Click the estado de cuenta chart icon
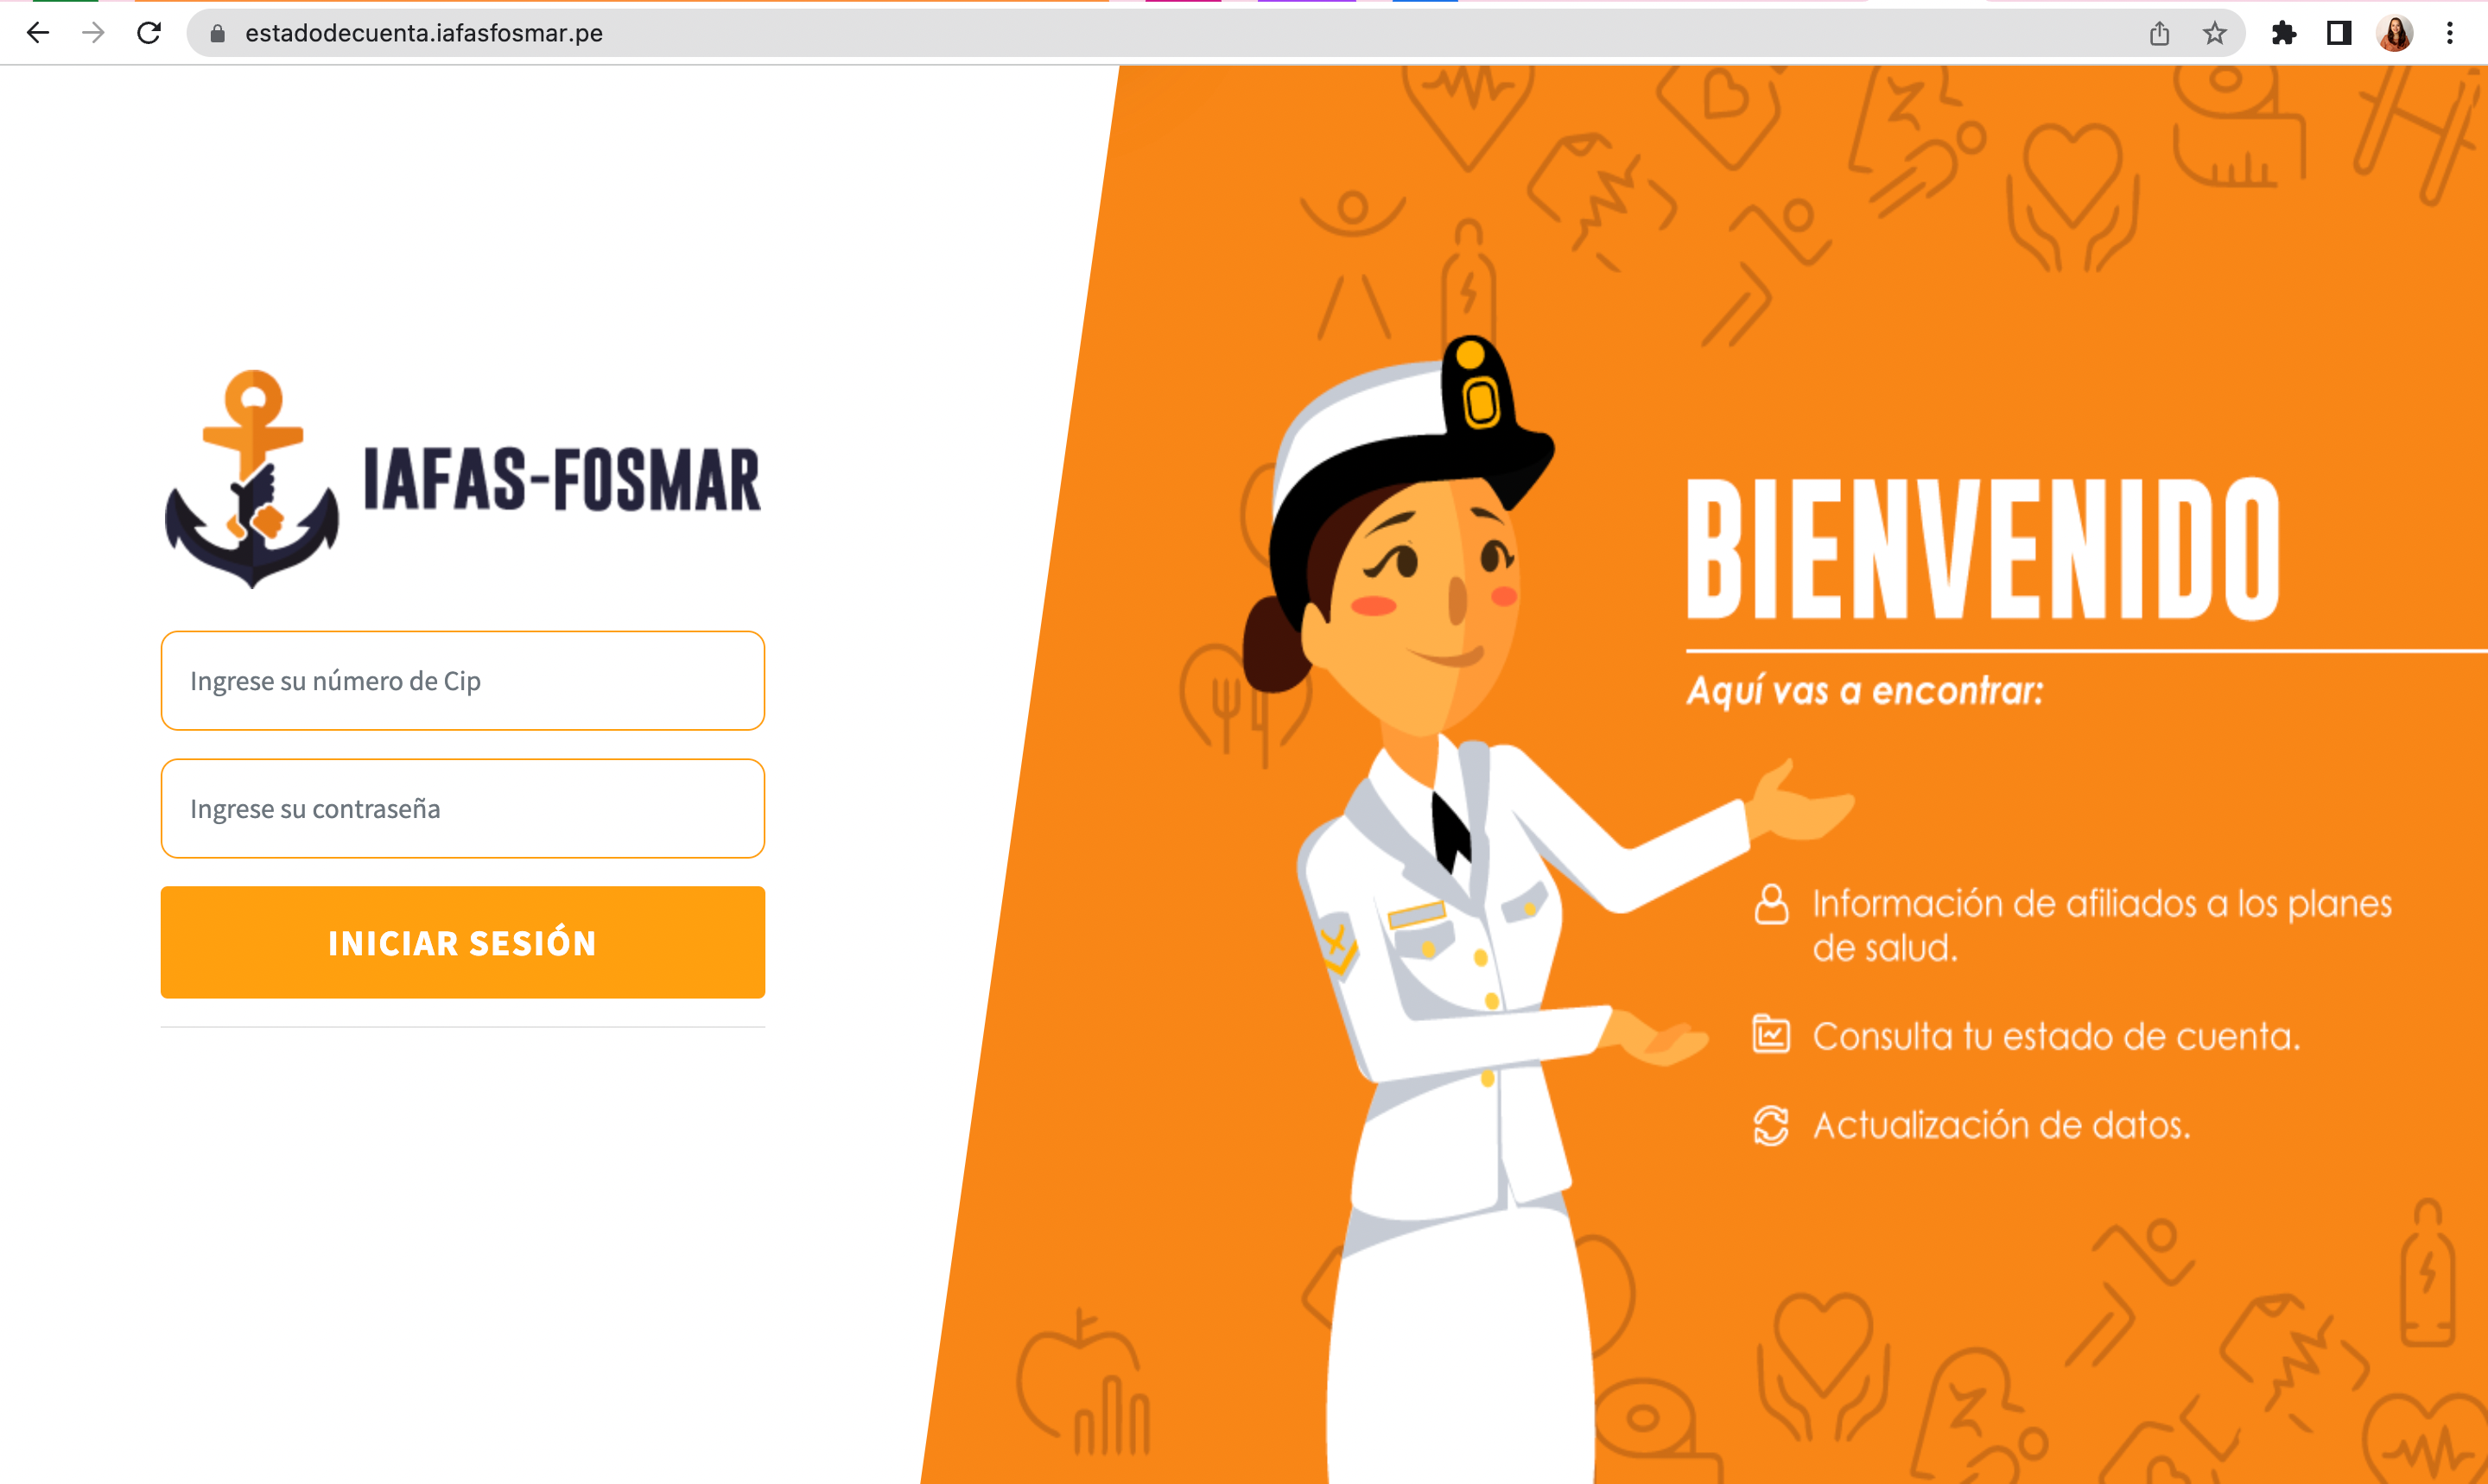This screenshot has width=2488, height=1484. click(x=1771, y=1034)
